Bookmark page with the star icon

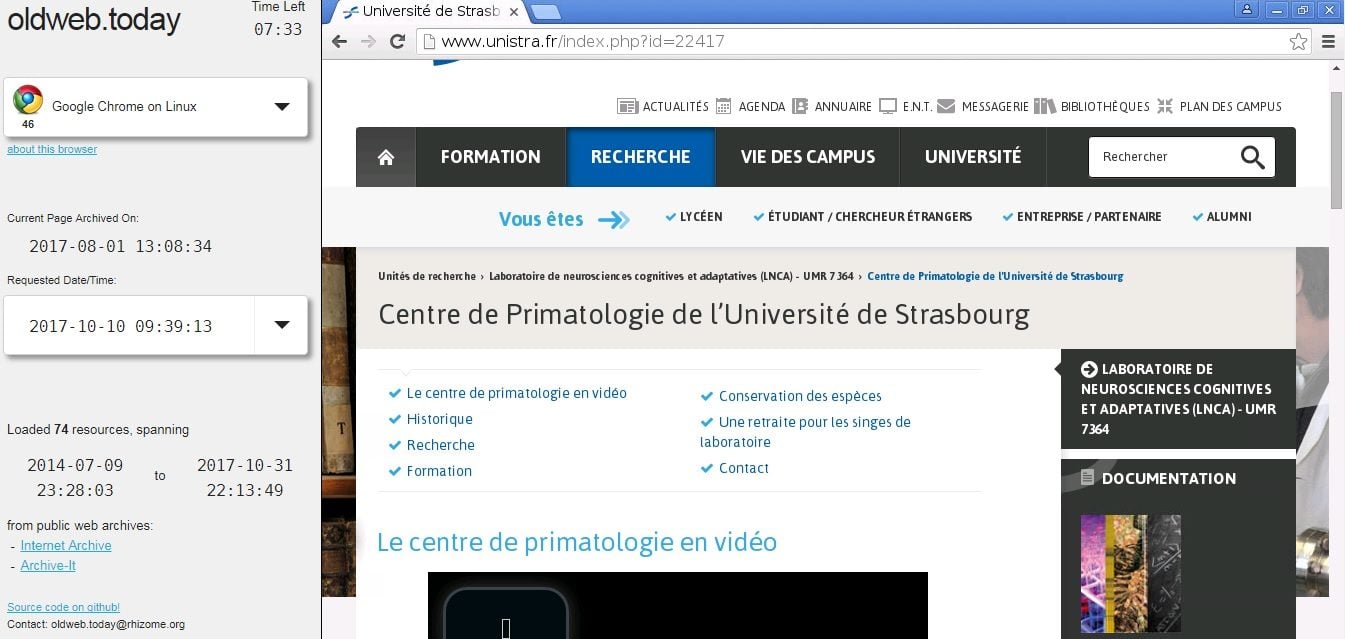point(1298,41)
